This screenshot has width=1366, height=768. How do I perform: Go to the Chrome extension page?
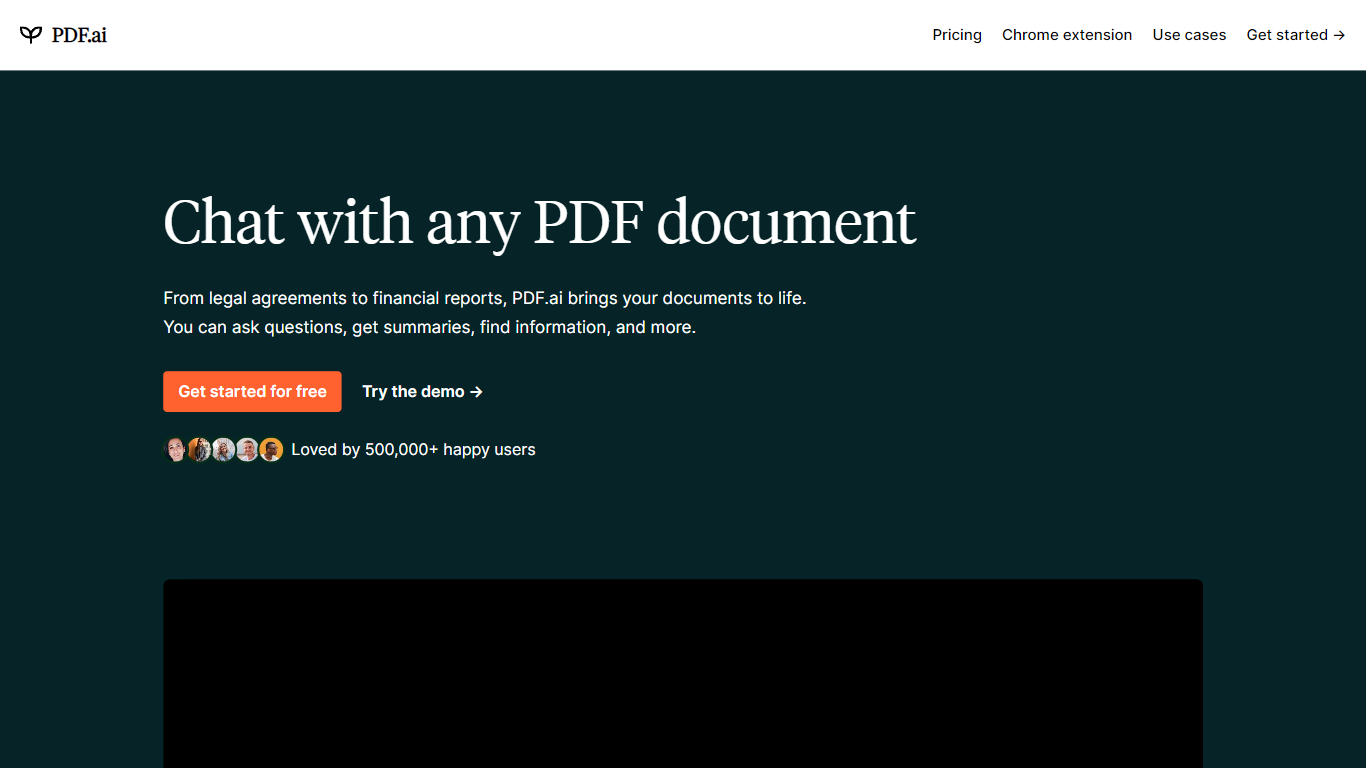tap(1067, 35)
